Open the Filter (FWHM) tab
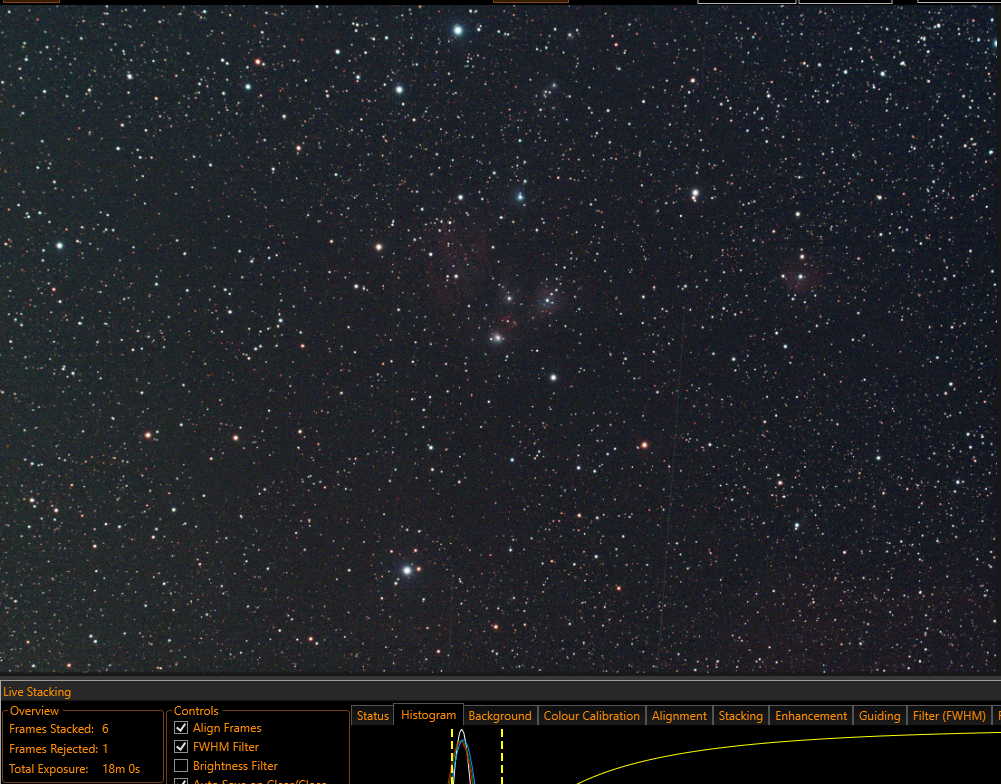 pos(949,716)
